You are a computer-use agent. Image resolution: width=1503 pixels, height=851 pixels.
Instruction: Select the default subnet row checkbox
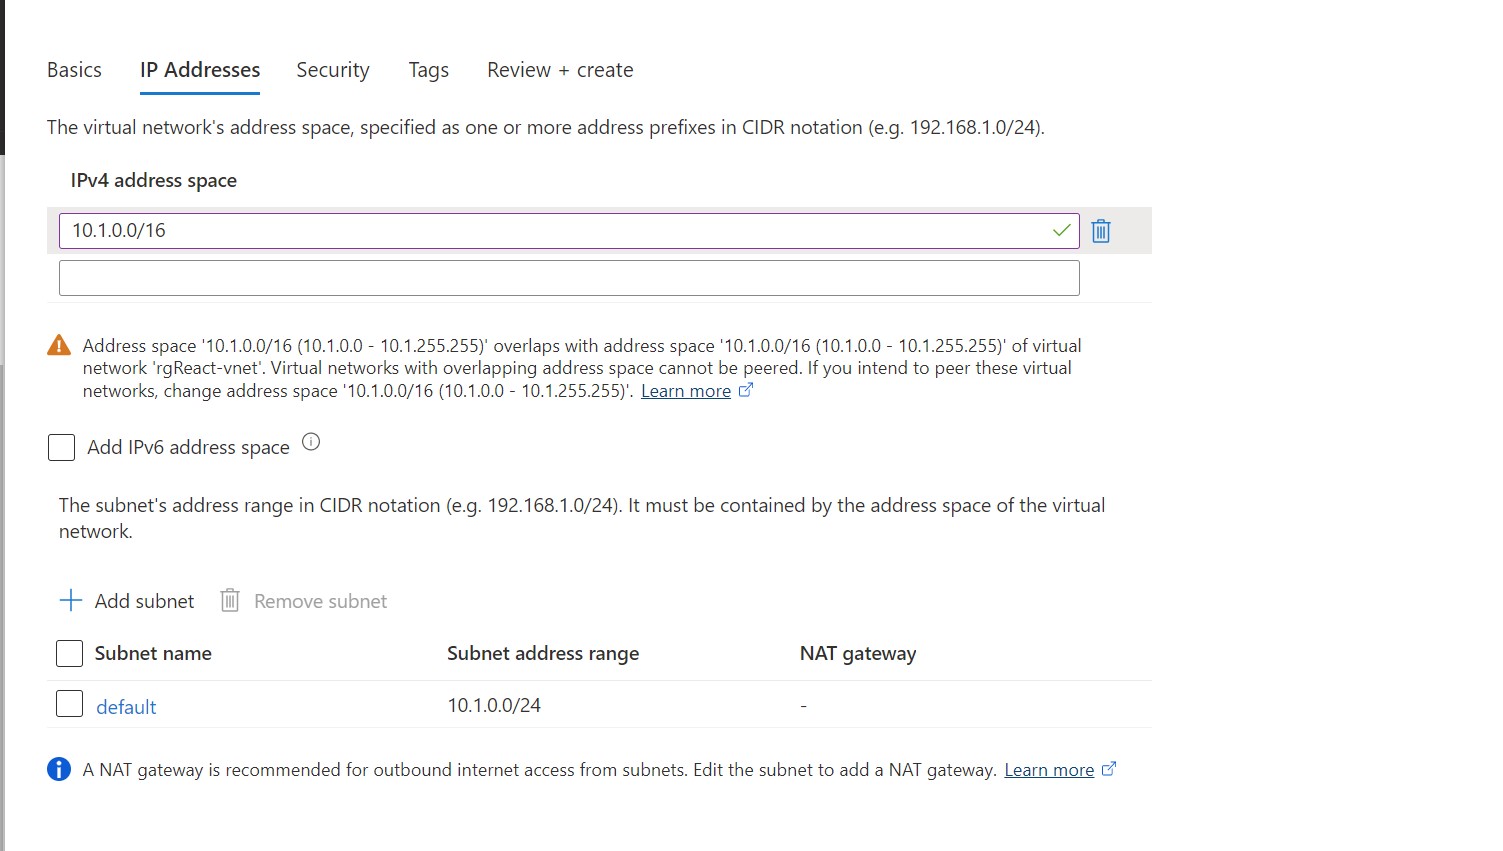(x=70, y=704)
